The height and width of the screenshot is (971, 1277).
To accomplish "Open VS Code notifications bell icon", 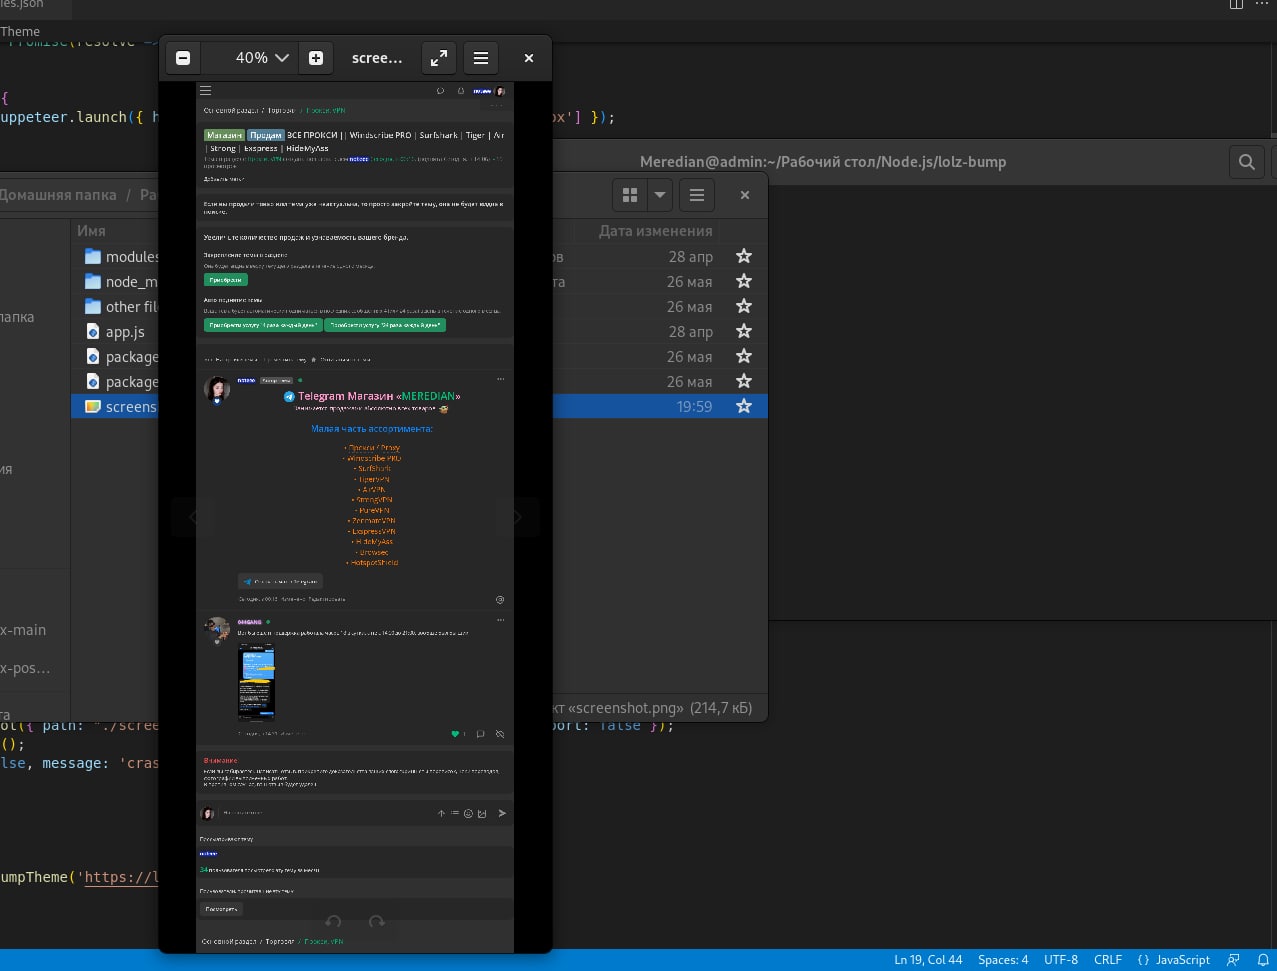I will [x=1263, y=960].
